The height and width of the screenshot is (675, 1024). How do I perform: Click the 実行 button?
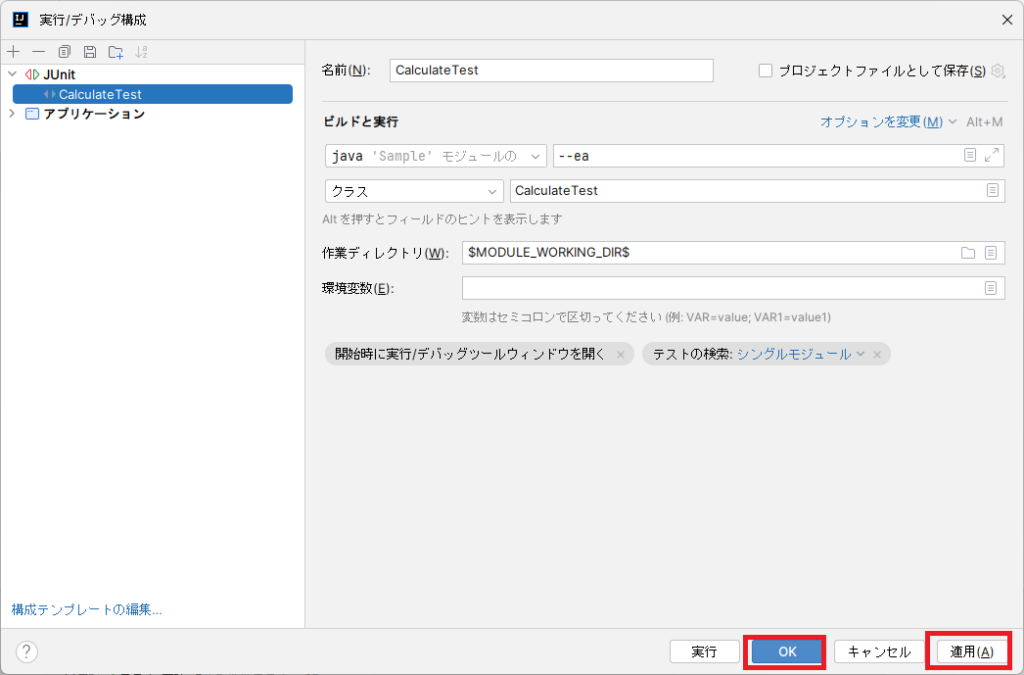pyautogui.click(x=704, y=651)
